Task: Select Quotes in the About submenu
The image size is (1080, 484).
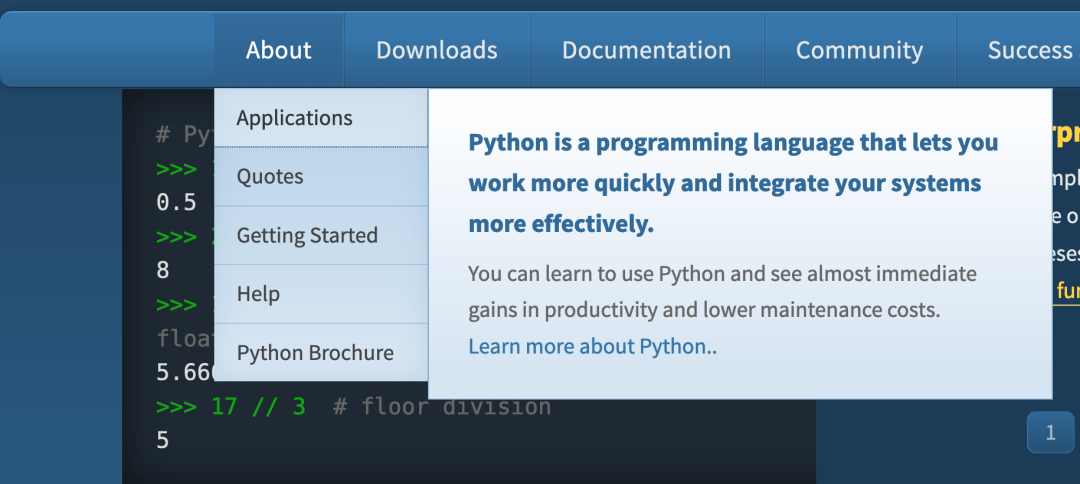Action: tap(321, 177)
